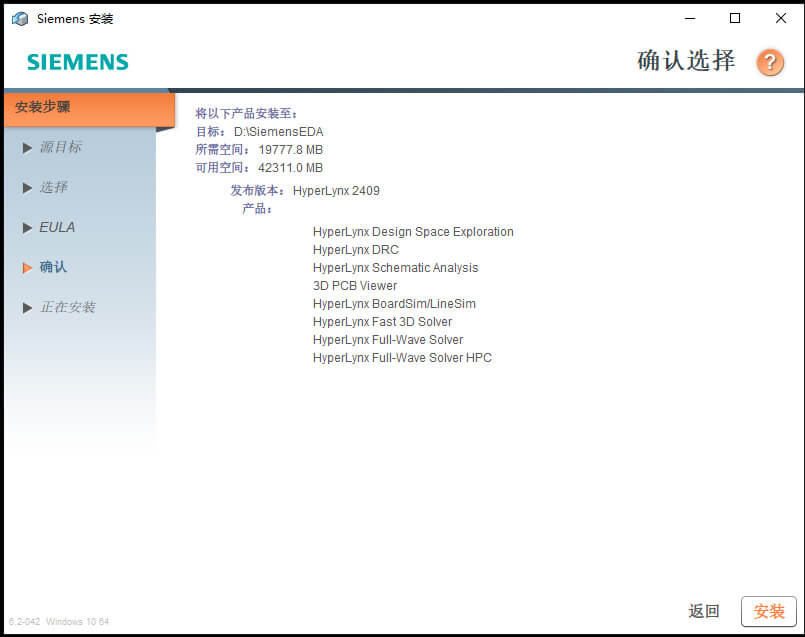Click the arrow beside 正在安装 step
This screenshot has width=805, height=637.
27,308
